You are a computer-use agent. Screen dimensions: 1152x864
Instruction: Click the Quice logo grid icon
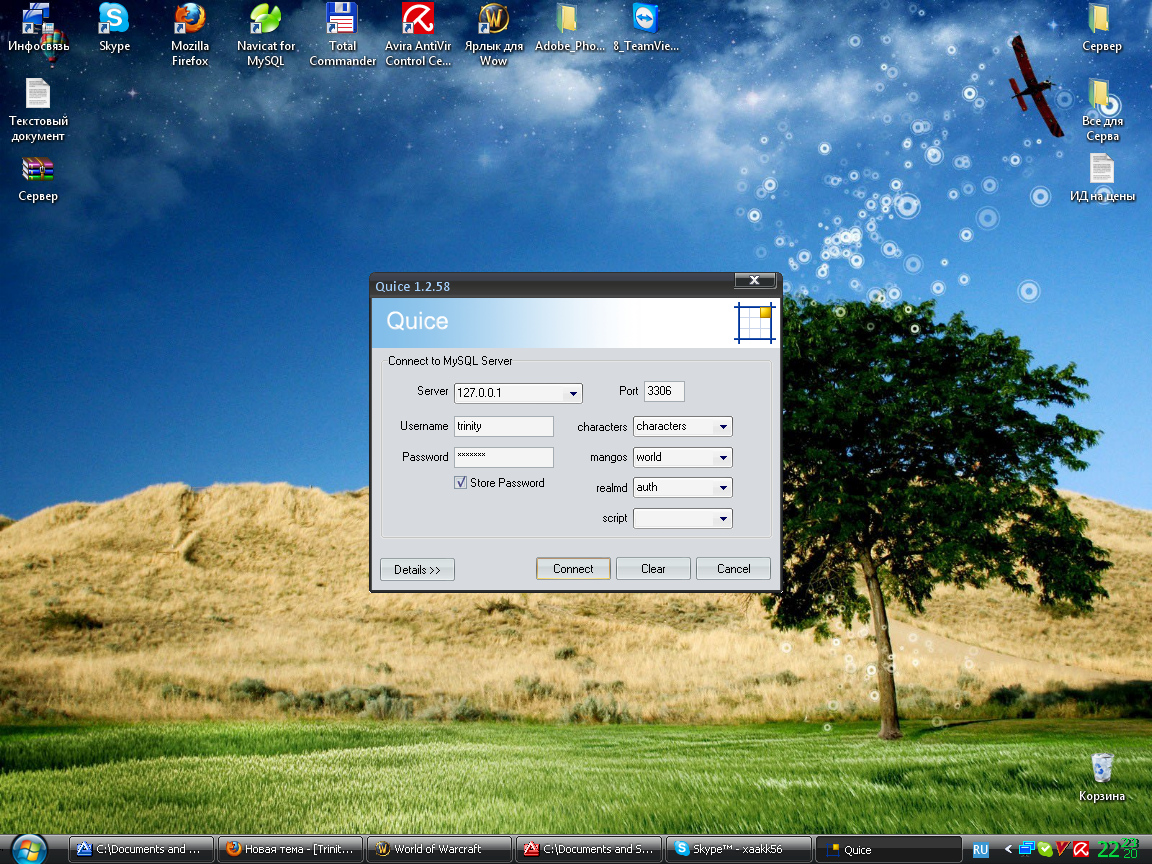point(755,323)
